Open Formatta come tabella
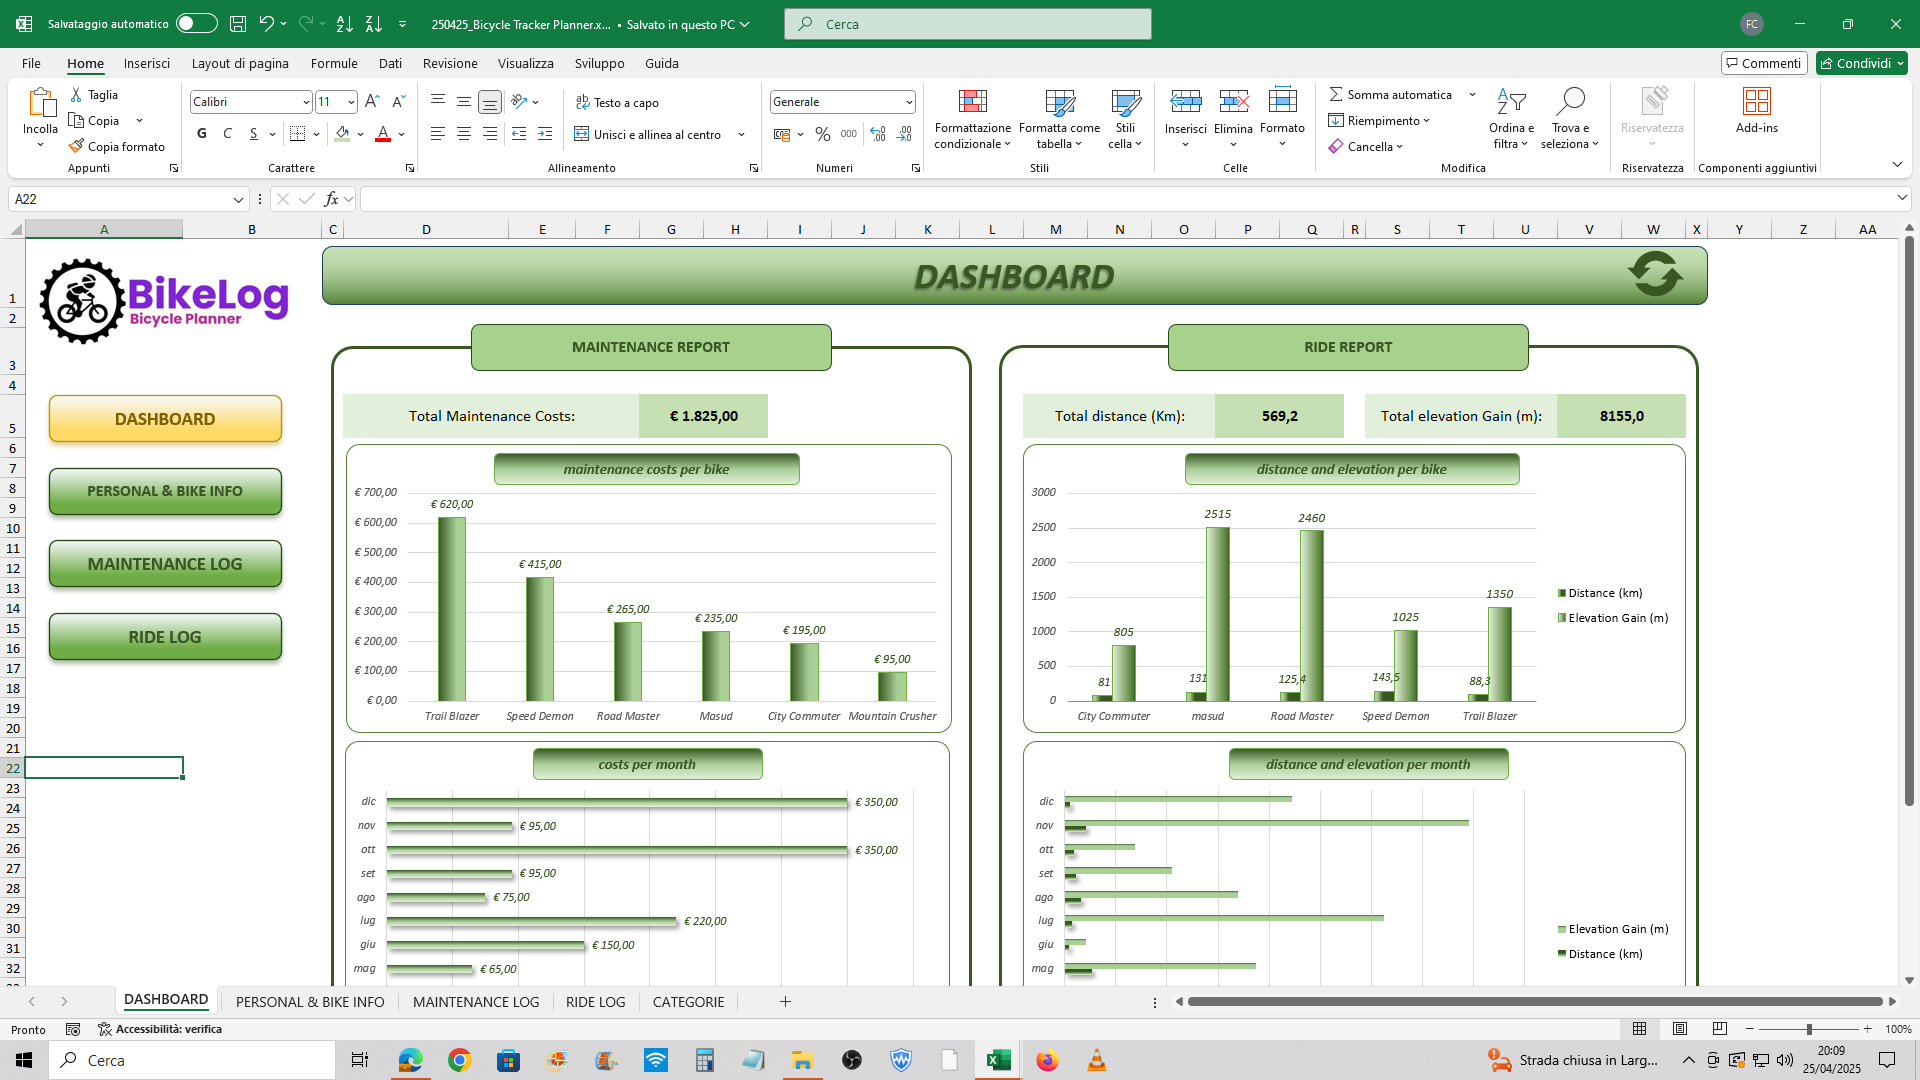Screen dimensions: 1920x1080 [1059, 119]
